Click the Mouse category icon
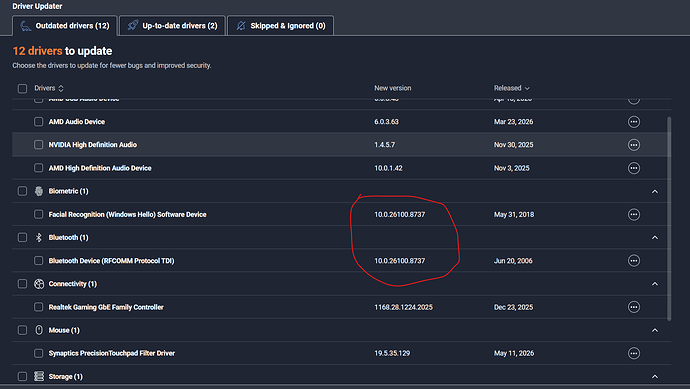This screenshot has height=389, width=690. (39, 330)
